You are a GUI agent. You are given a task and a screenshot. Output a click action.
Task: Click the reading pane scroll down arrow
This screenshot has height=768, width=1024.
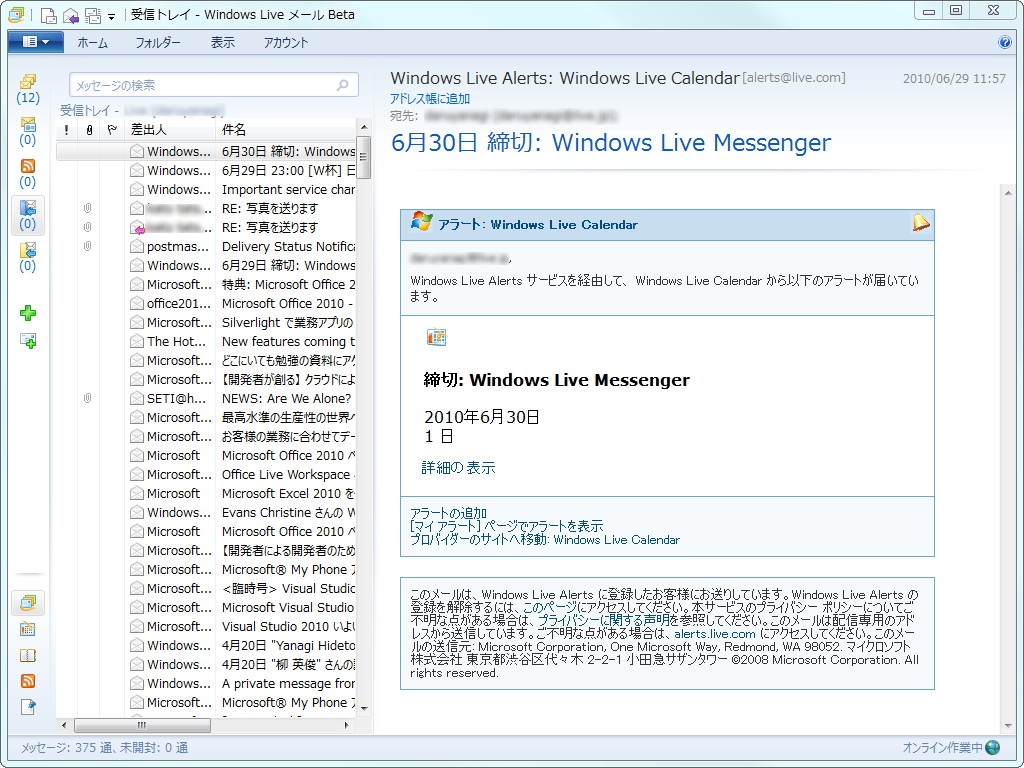[x=1006, y=728]
